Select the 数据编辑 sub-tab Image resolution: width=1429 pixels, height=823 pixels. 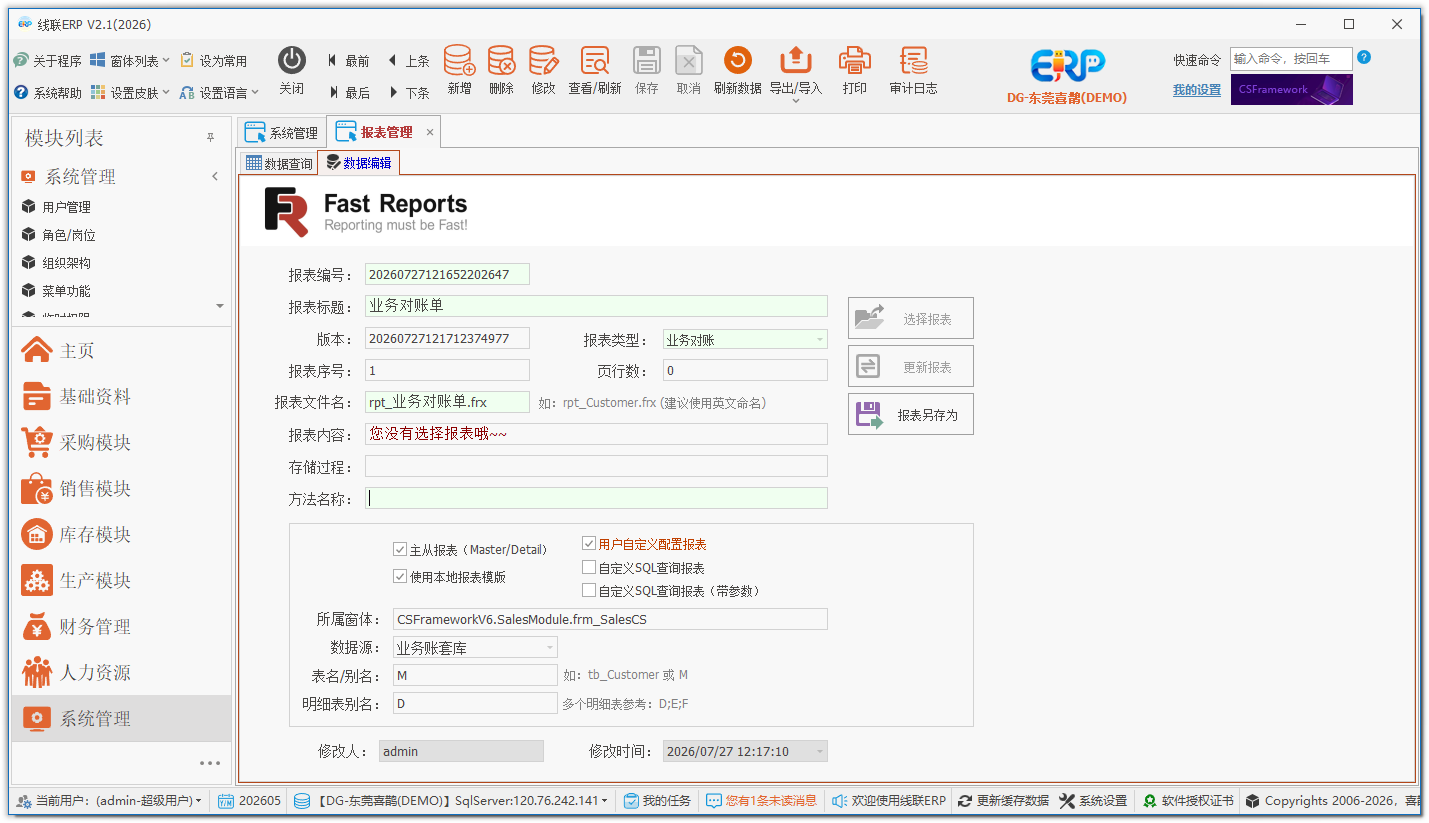click(358, 163)
